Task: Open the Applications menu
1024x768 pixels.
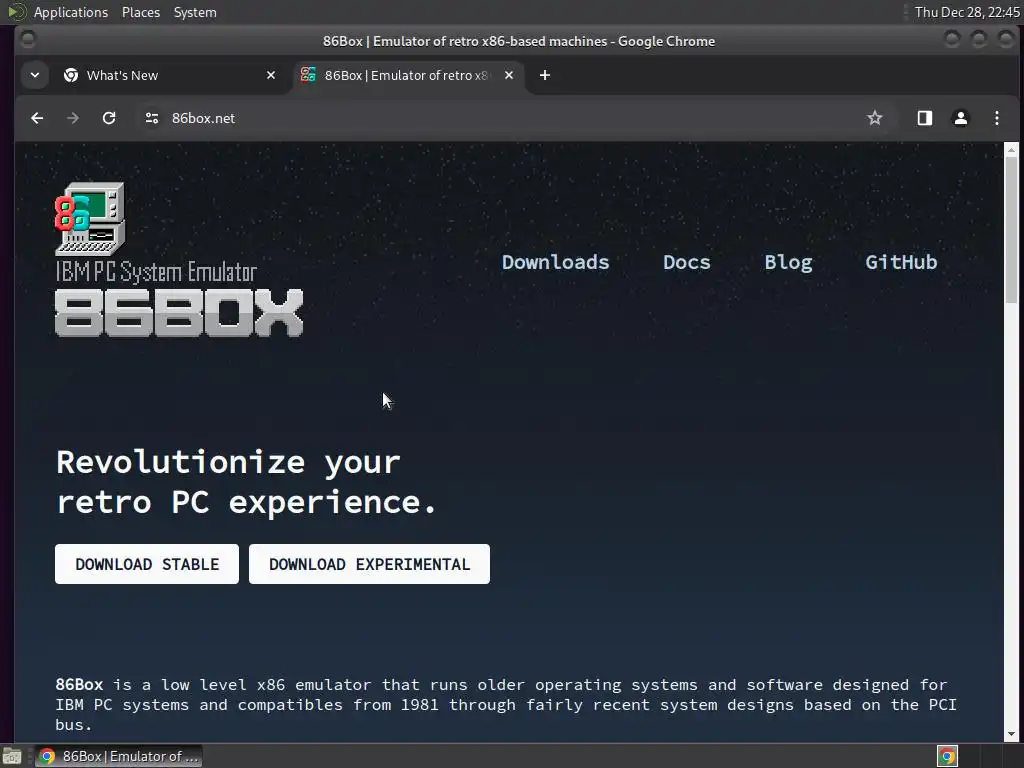Action: 71,12
